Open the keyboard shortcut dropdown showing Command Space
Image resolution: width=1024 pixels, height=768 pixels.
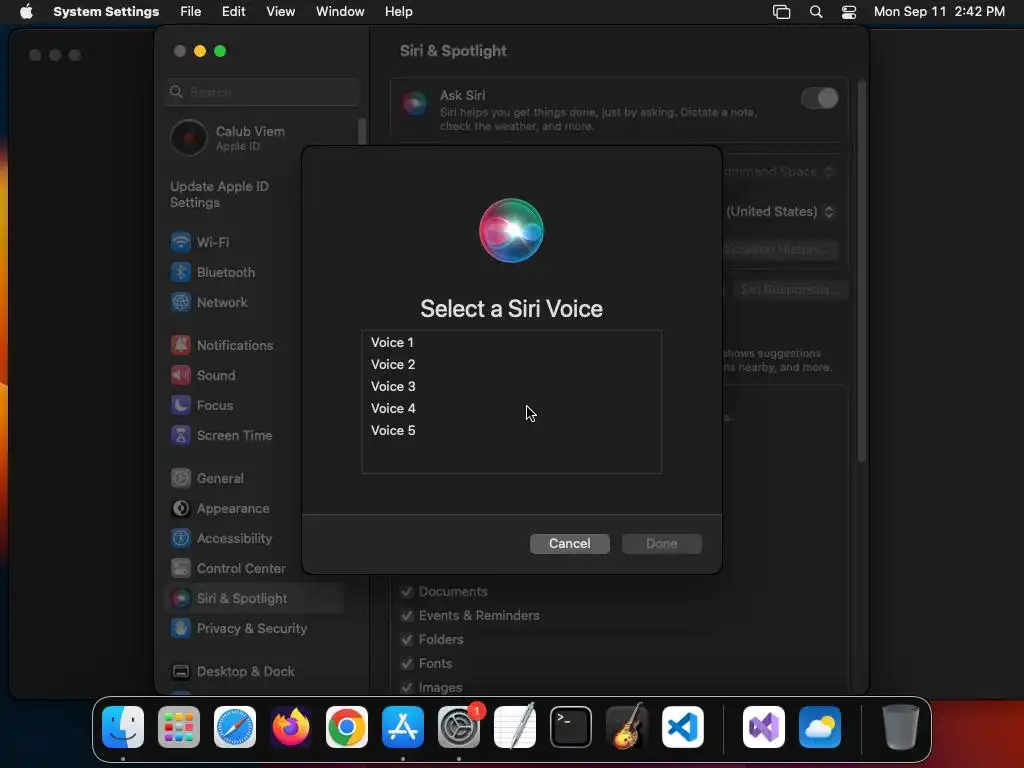(x=778, y=172)
